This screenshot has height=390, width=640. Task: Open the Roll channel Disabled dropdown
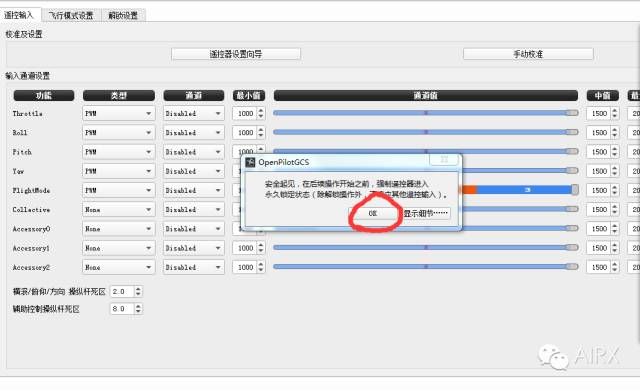click(x=193, y=133)
